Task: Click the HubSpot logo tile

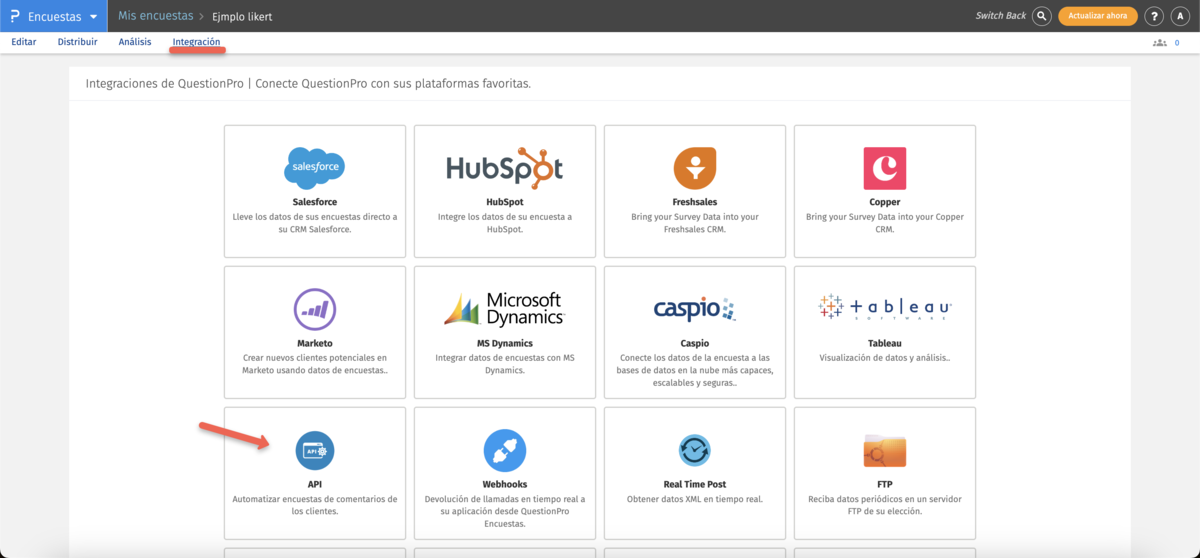Action: [504, 168]
